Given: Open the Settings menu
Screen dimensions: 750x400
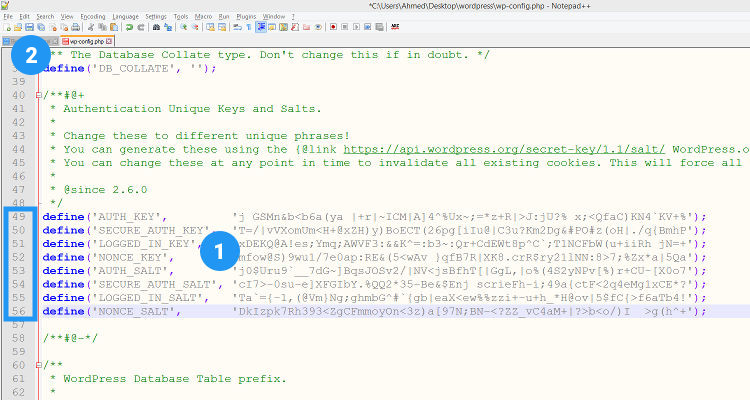Looking at the screenshot, I should click(x=156, y=17).
